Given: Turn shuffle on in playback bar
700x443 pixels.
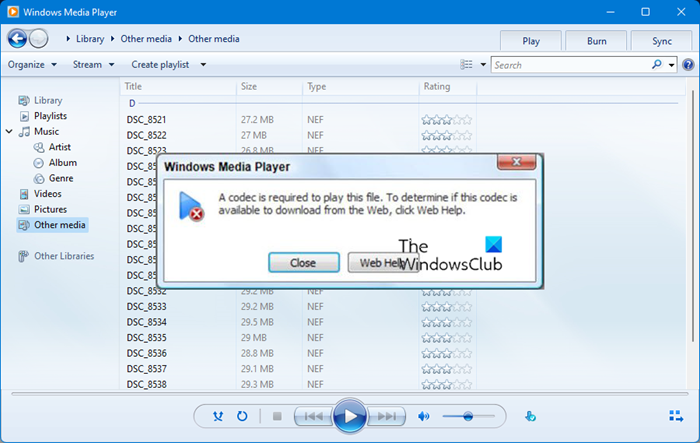Looking at the screenshot, I should coord(218,416).
